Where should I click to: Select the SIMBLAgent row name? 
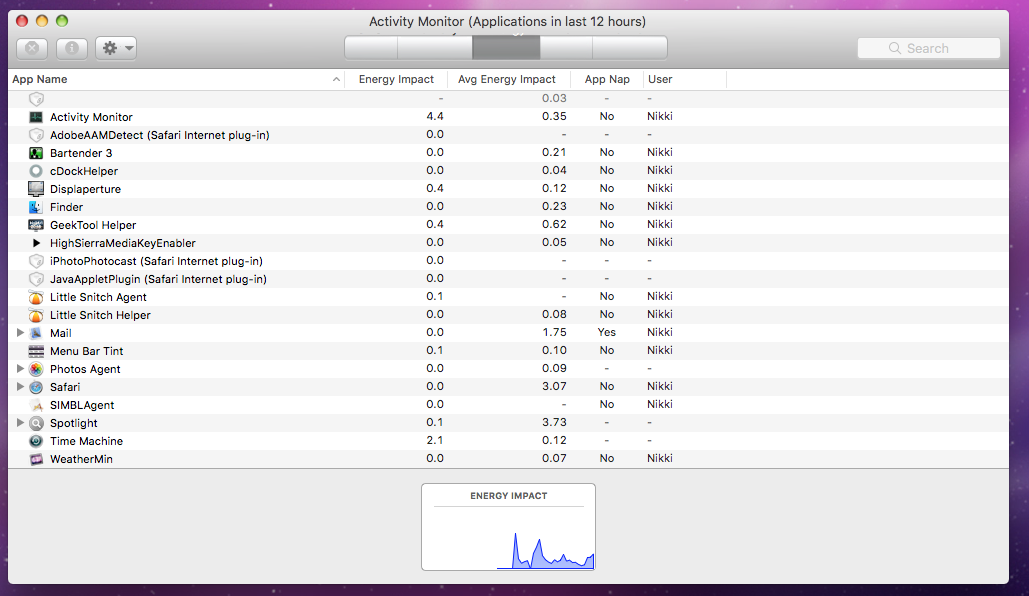point(82,405)
